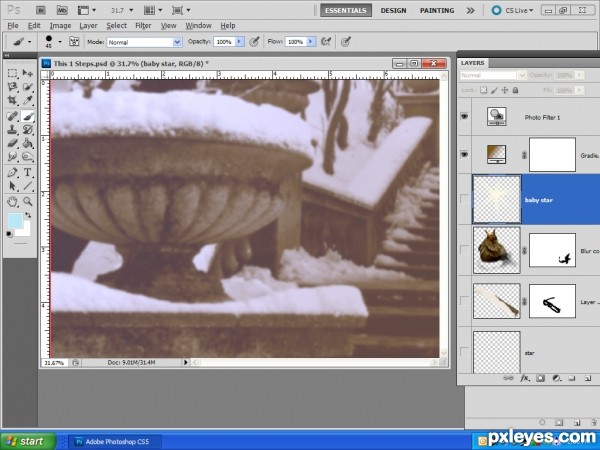Toggle the brush panel icon in options bar
The width and height of the screenshot is (600, 450).
pos(74,41)
